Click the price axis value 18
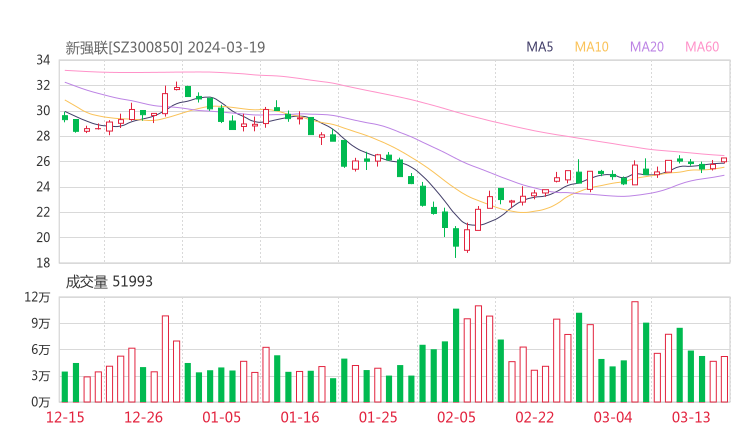The image size is (740, 440). (x=43, y=263)
